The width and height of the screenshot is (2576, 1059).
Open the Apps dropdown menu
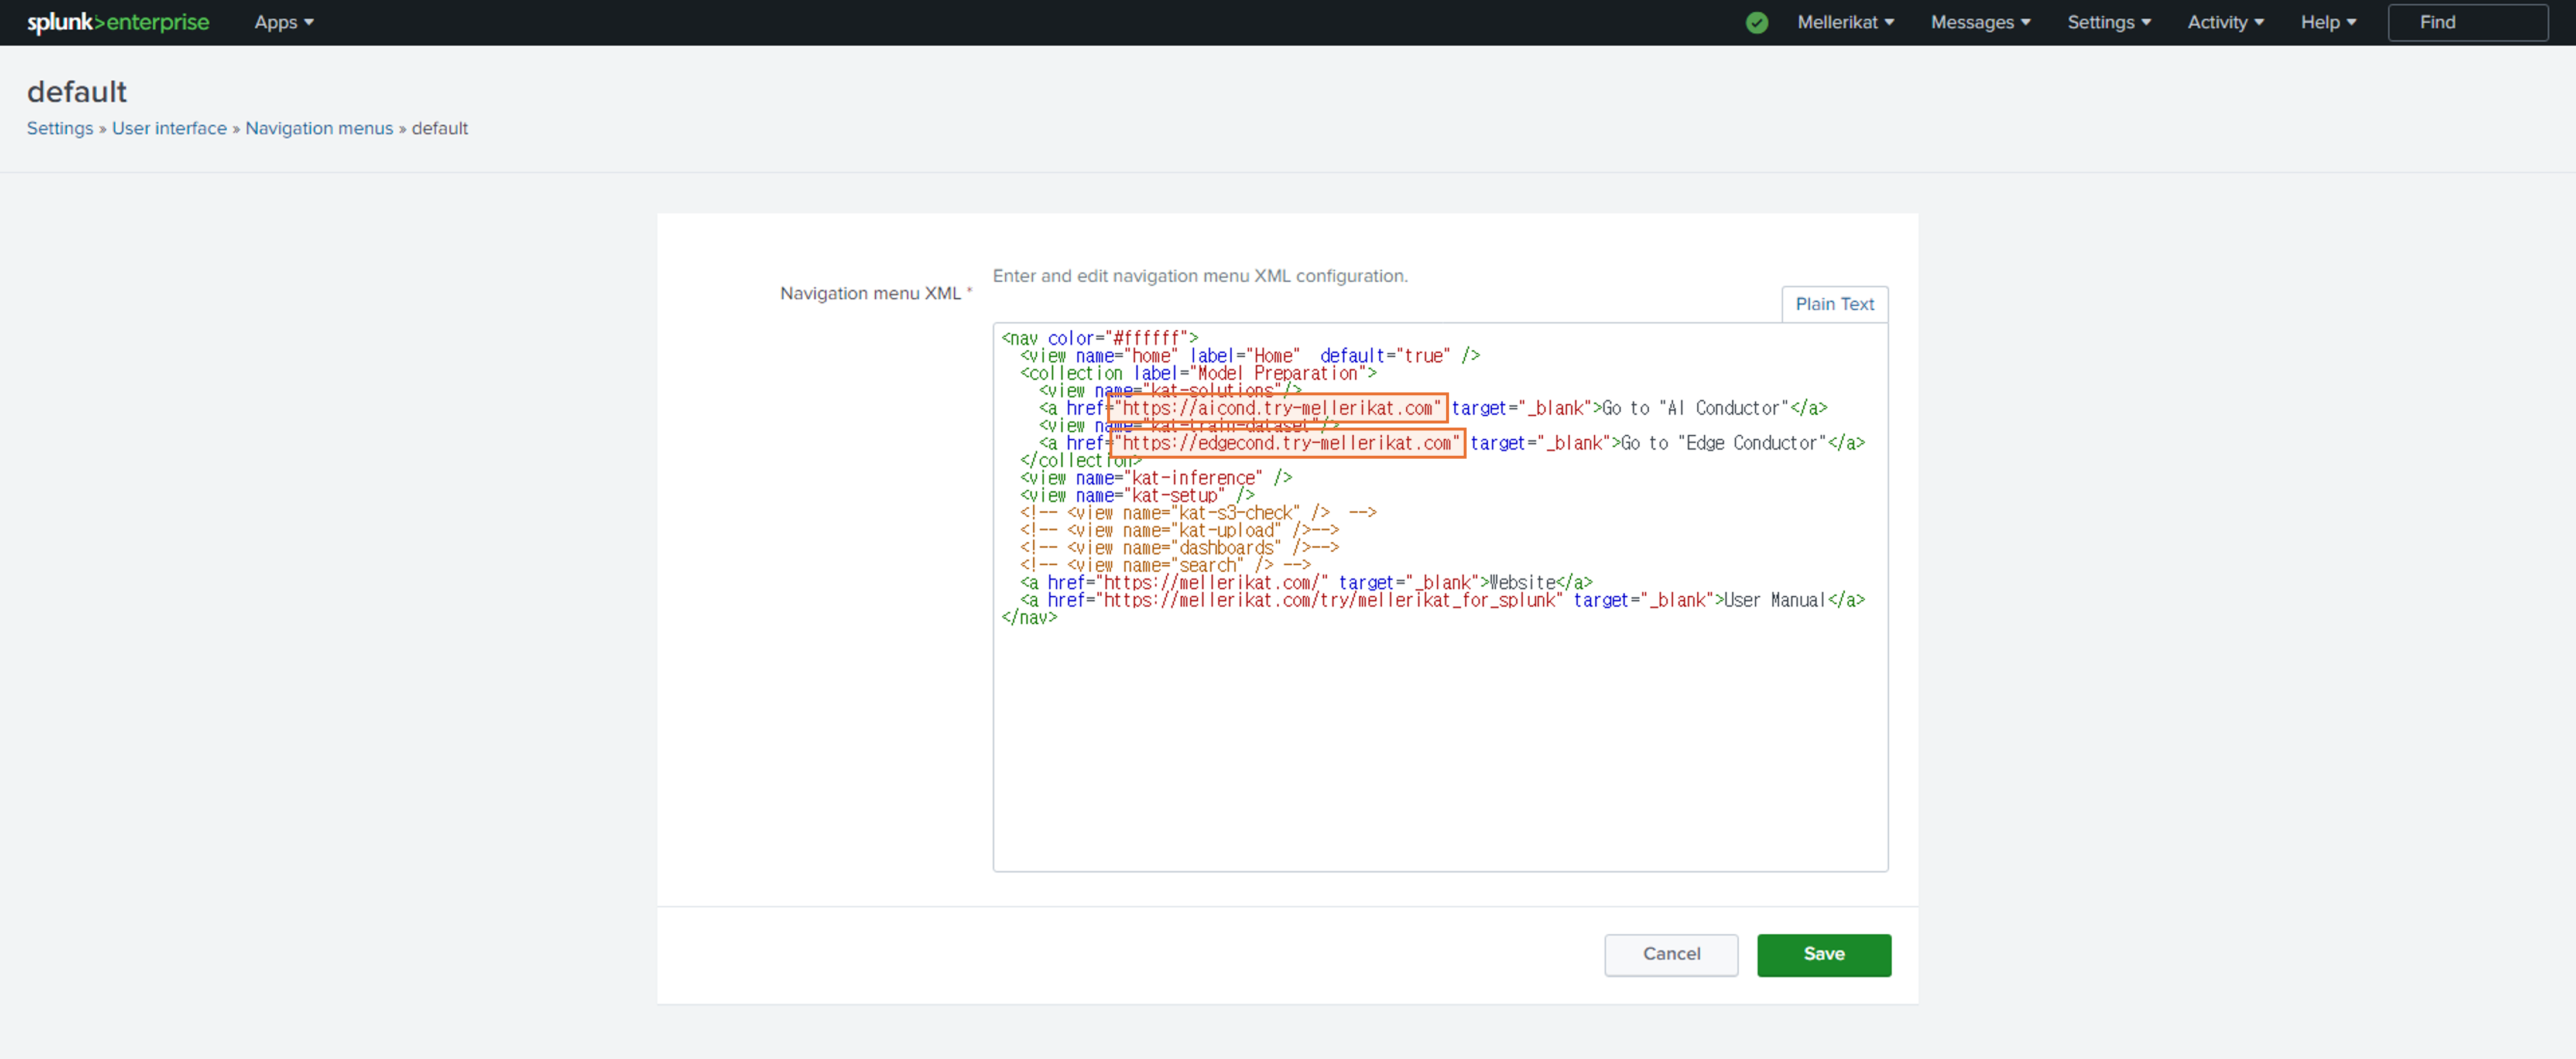point(284,22)
